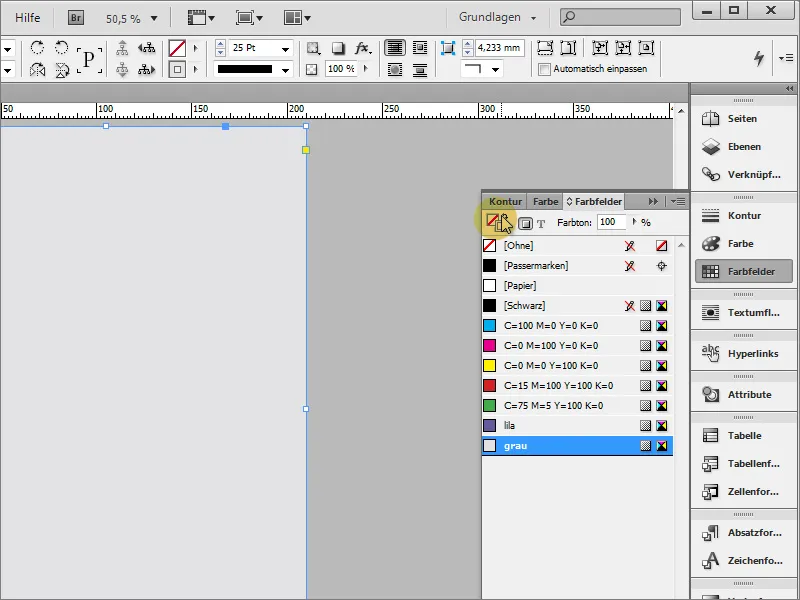Open the Verknüpfungen panel
Screen dimensions: 800x600
point(743,175)
